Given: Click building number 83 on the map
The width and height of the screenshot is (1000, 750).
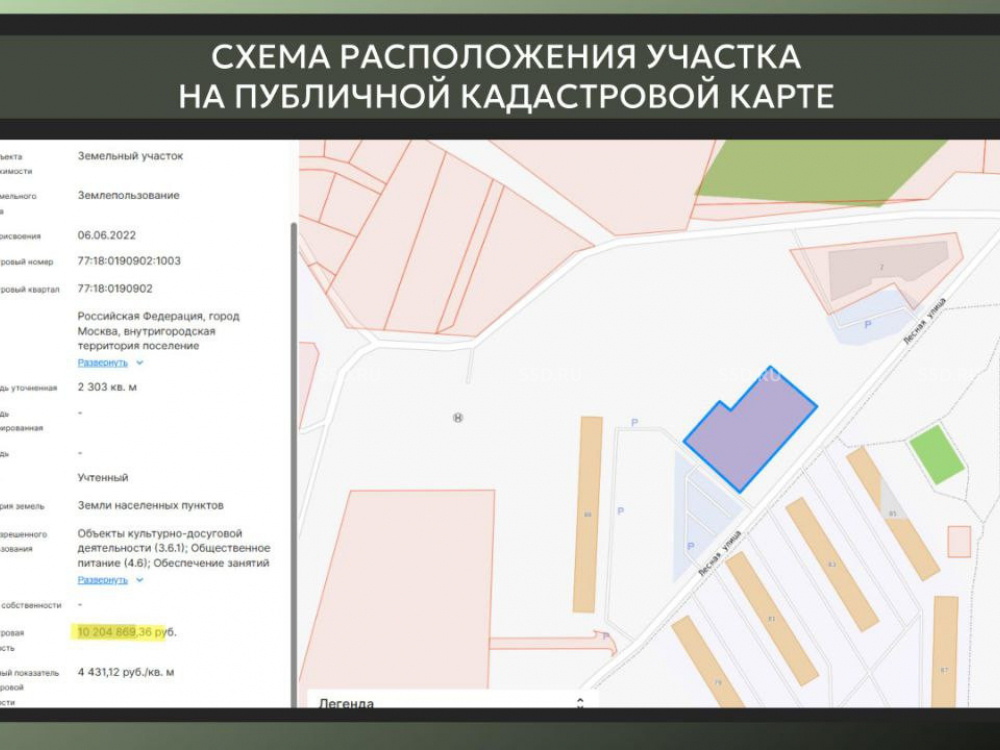Looking at the screenshot, I should click(x=830, y=565).
